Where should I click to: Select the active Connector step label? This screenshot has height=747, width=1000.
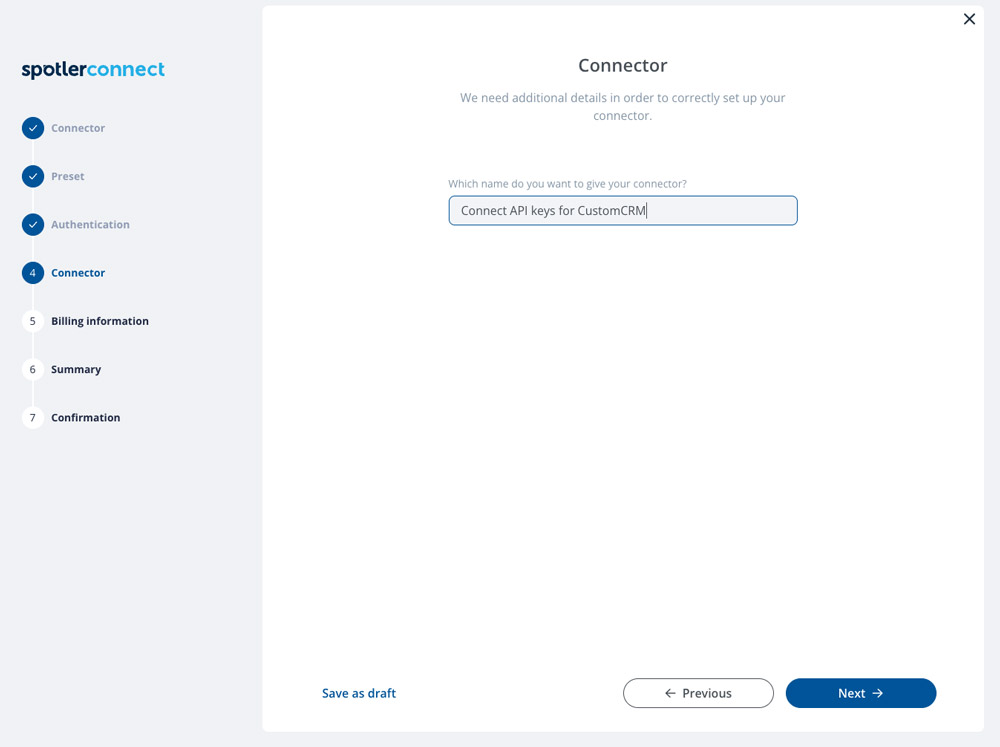(78, 273)
